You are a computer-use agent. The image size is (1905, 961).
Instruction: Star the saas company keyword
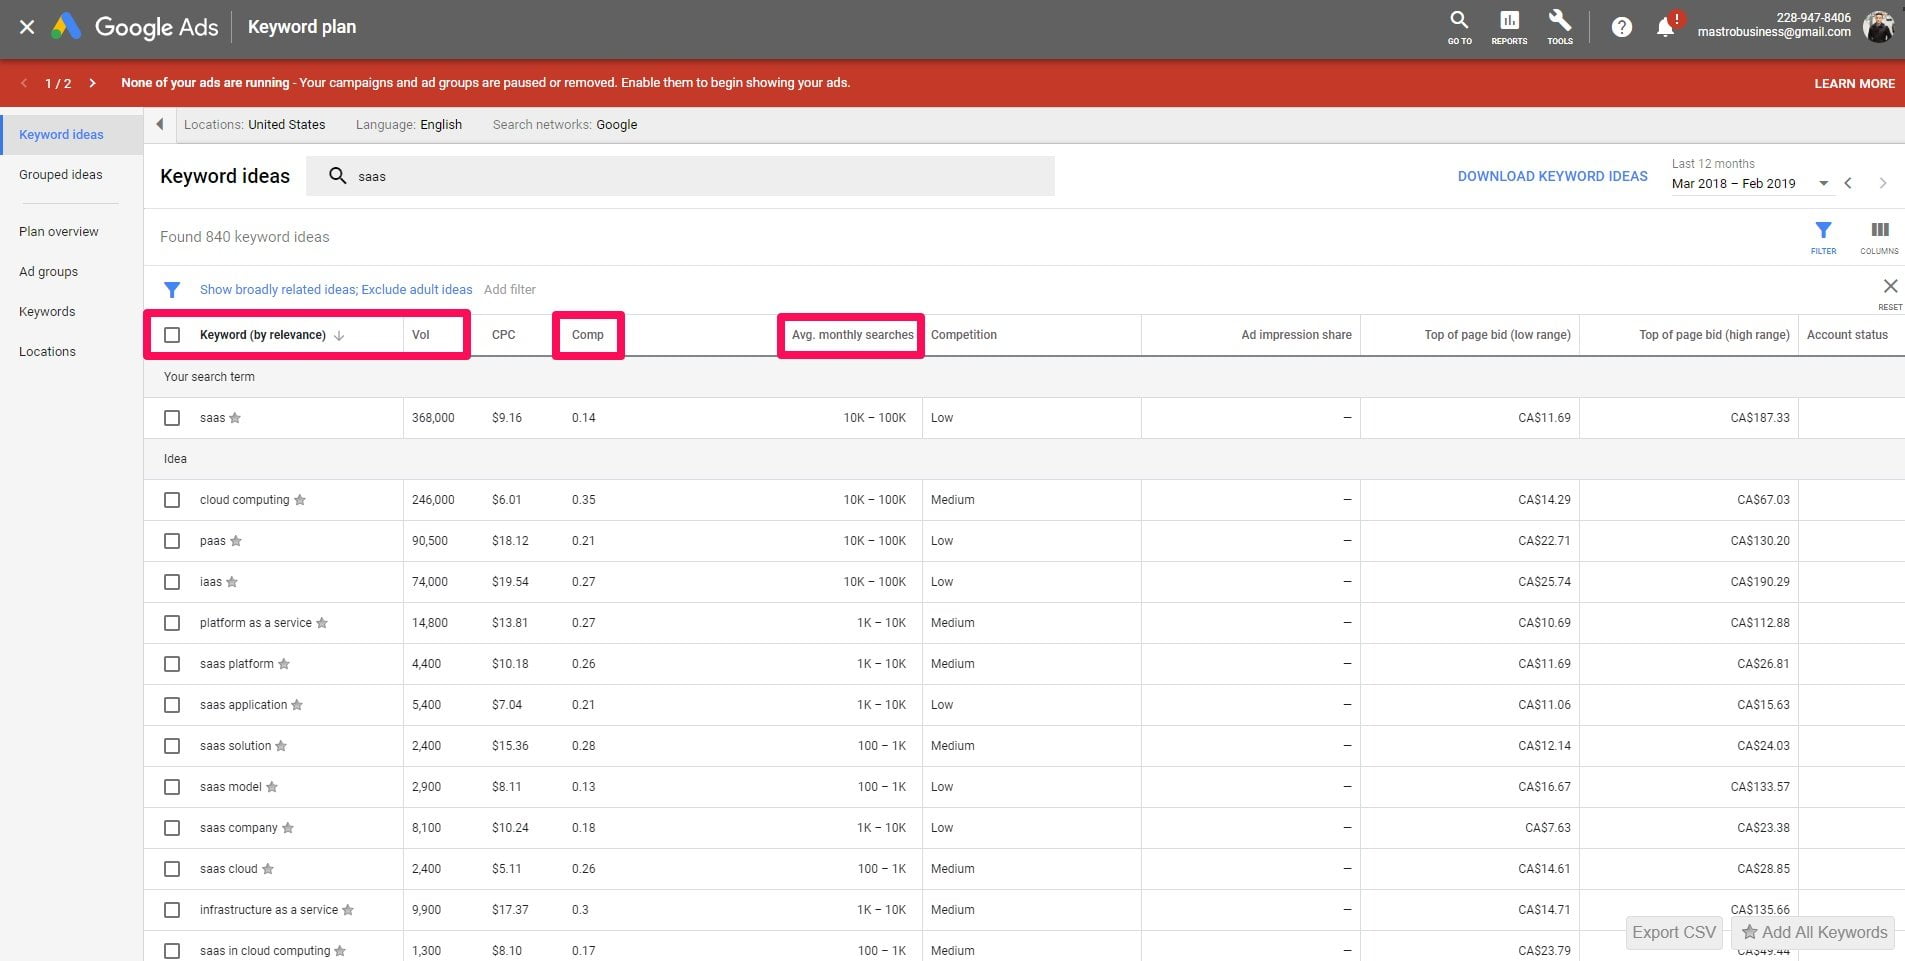tap(288, 828)
